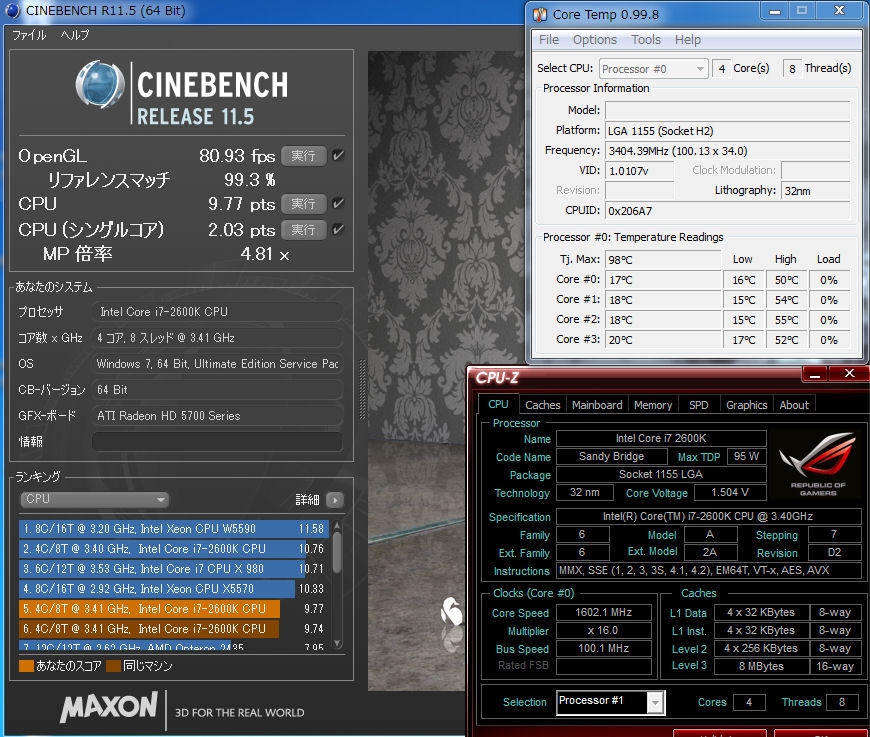Toggle the CPU test checkbox

pos(337,204)
